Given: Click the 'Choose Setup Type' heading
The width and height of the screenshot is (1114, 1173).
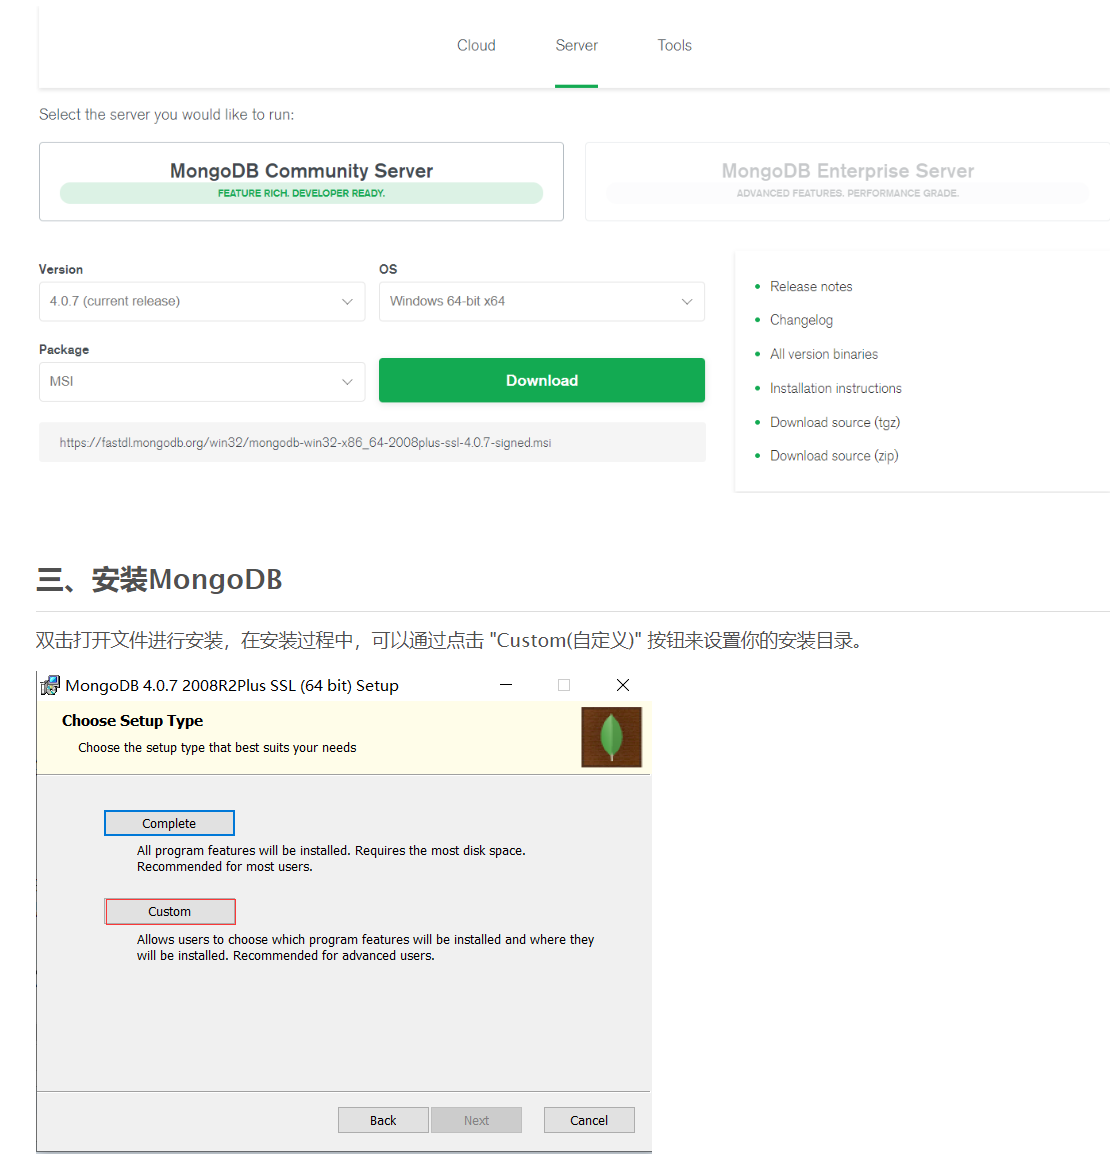Looking at the screenshot, I should tap(132, 720).
